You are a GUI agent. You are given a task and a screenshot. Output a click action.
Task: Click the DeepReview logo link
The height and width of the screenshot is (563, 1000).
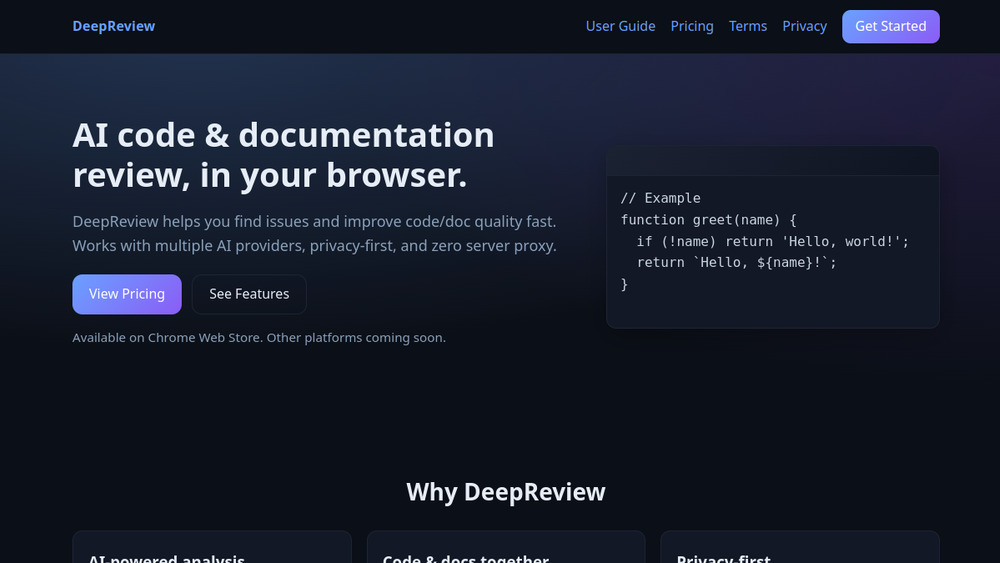point(114,26)
